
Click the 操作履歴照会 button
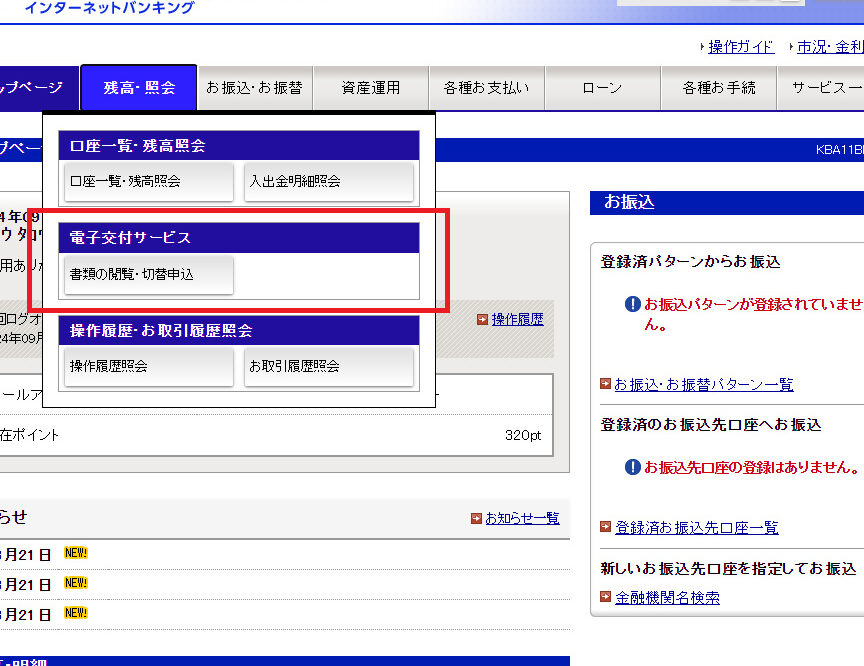tap(148, 367)
